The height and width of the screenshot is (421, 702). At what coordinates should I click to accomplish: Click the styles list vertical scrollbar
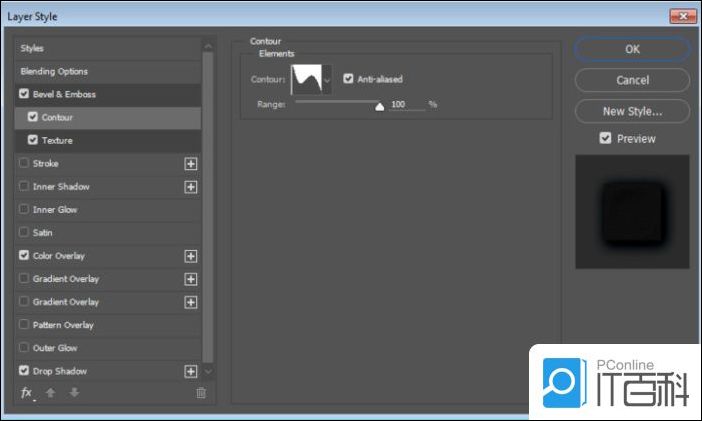pyautogui.click(x=208, y=208)
